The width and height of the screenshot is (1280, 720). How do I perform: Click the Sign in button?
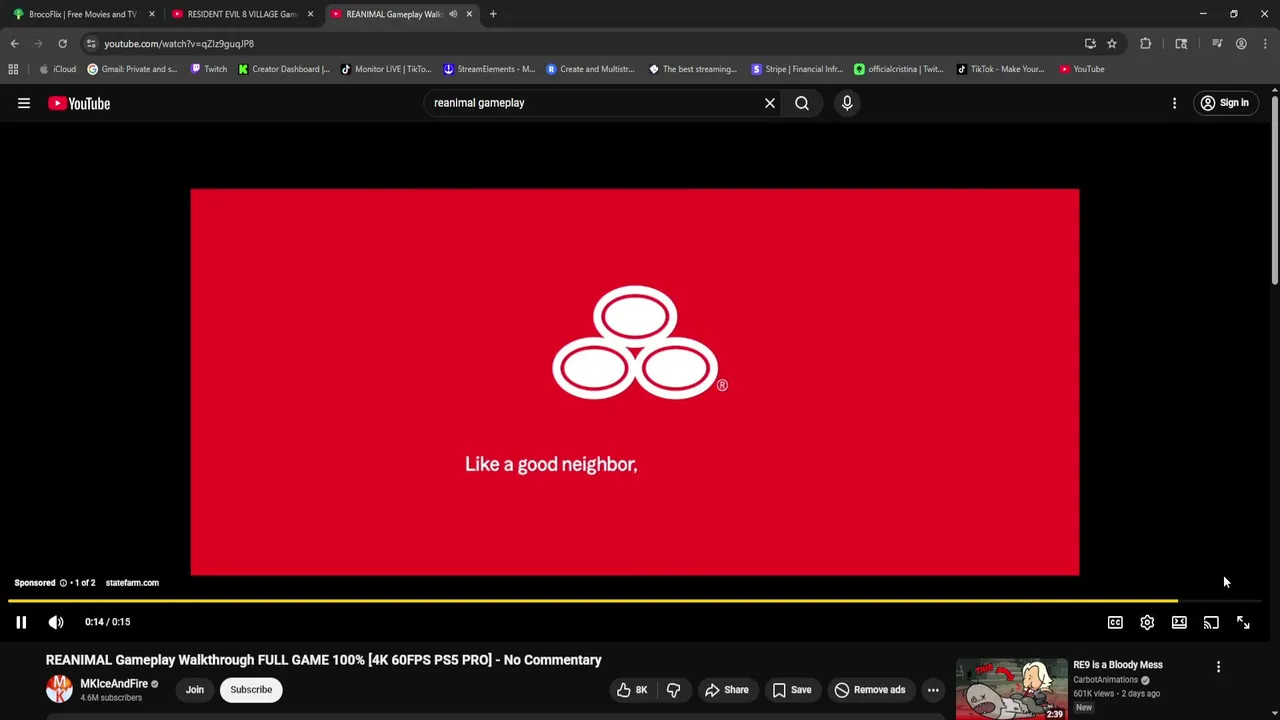(1224, 103)
